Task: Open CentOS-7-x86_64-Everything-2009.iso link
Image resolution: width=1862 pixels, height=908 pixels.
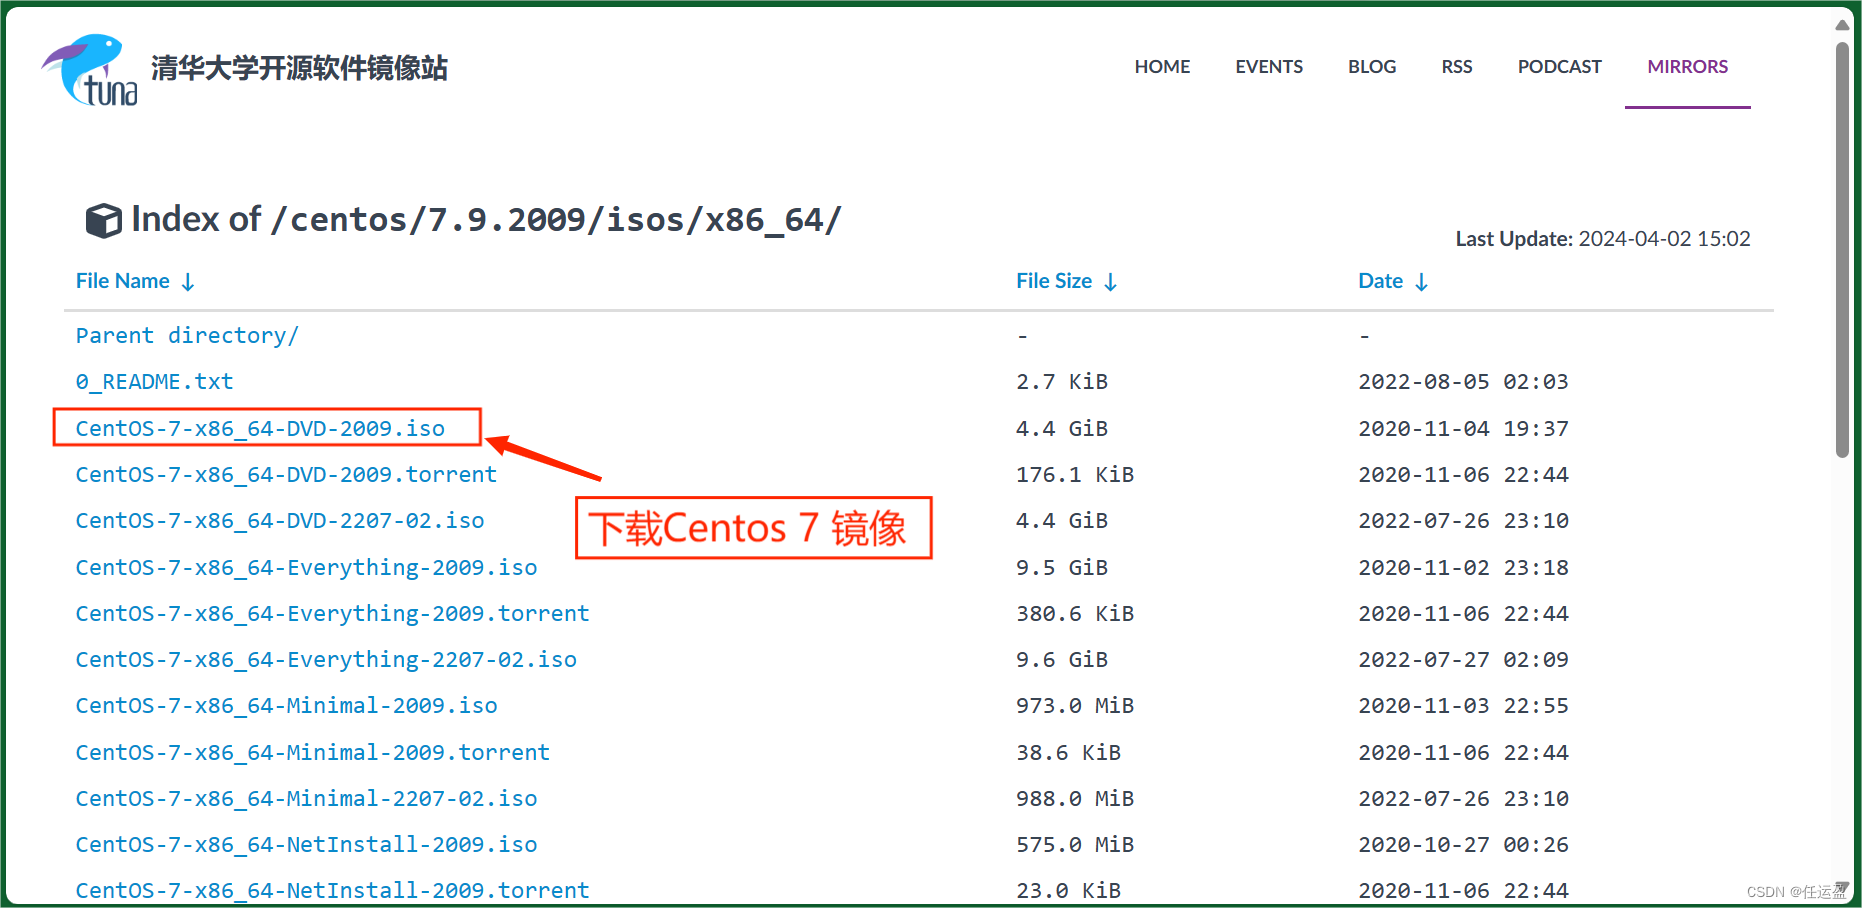Action: [306, 567]
